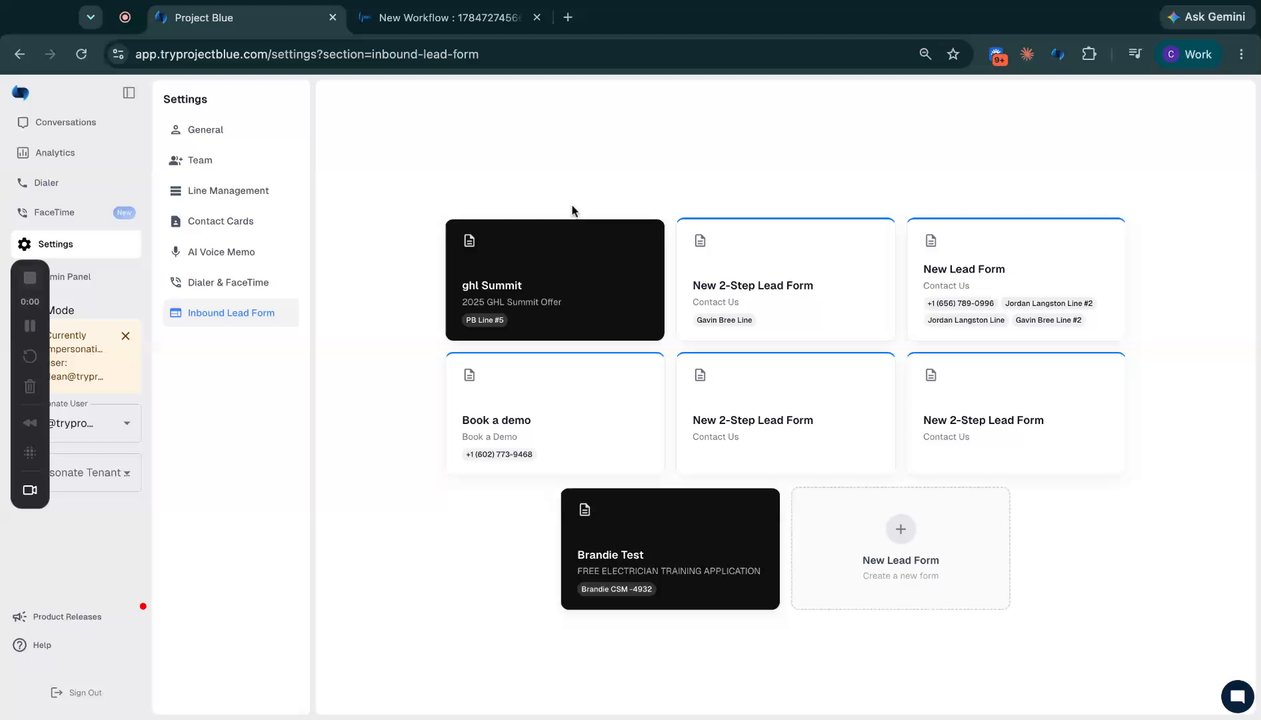Click the browser back arrow
The height and width of the screenshot is (720, 1261).
(19, 54)
